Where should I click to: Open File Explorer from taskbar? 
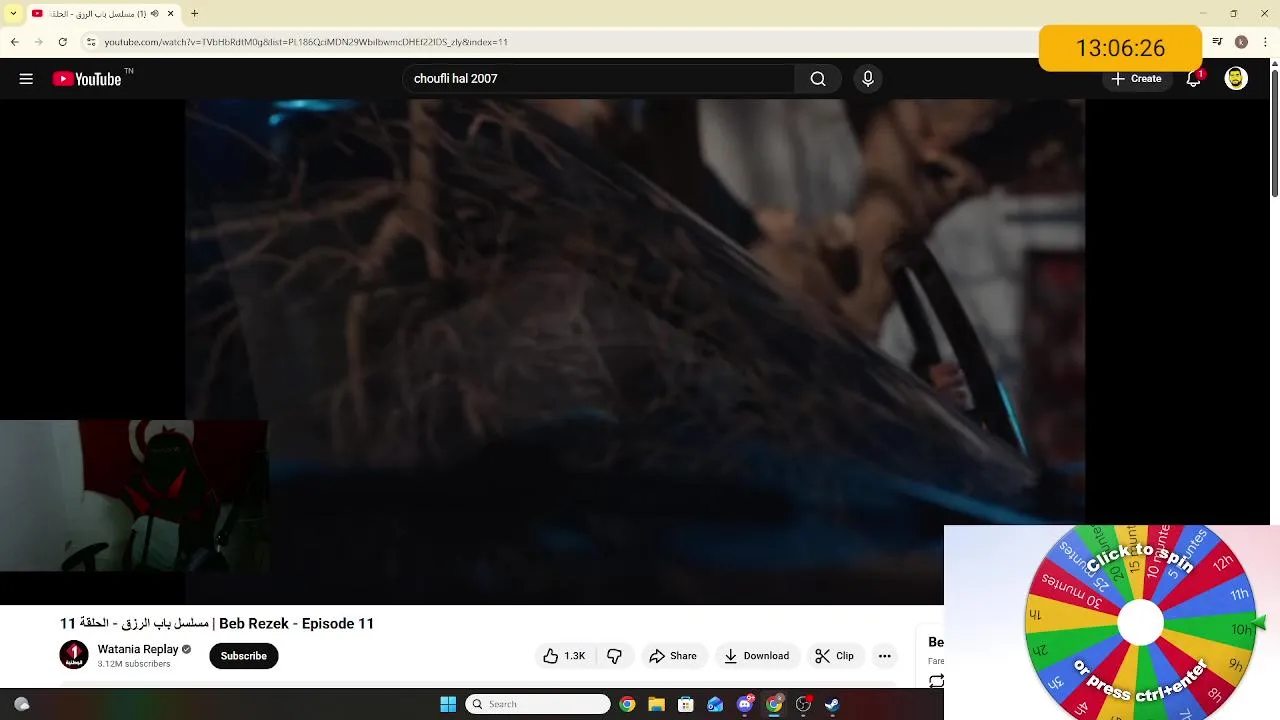[x=656, y=704]
